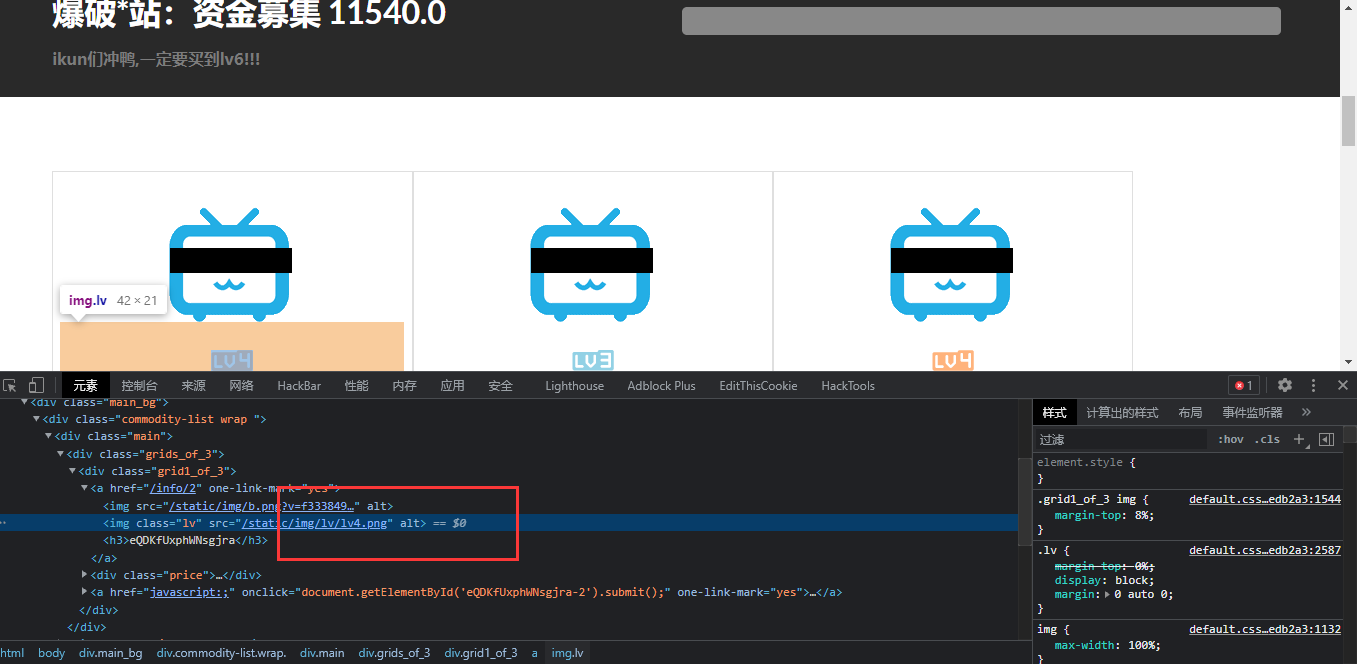The width and height of the screenshot is (1357, 664).
Task: Select the h3 eQDKfUxphWNsgjra node
Action: click(x=185, y=540)
